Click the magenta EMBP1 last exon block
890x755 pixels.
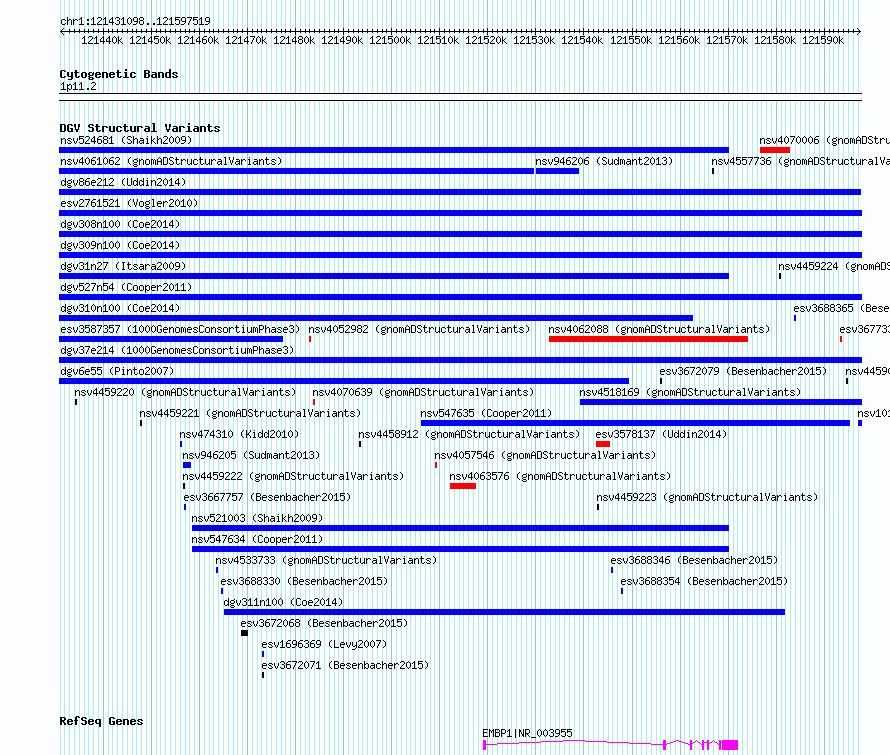coord(729,745)
